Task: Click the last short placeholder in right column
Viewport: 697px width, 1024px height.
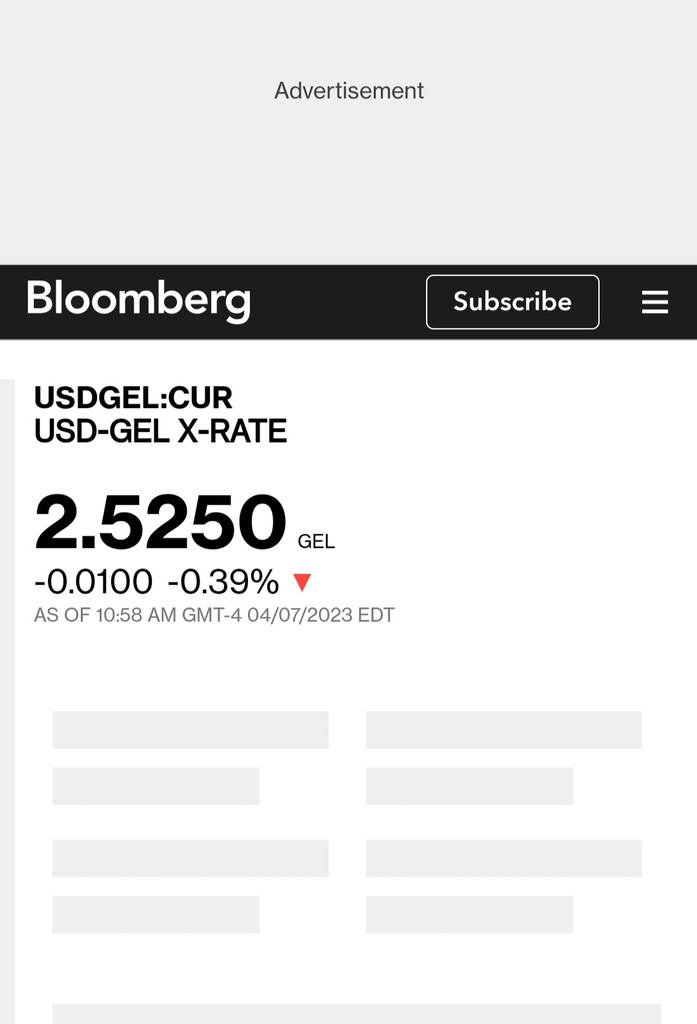Action: click(x=469, y=914)
